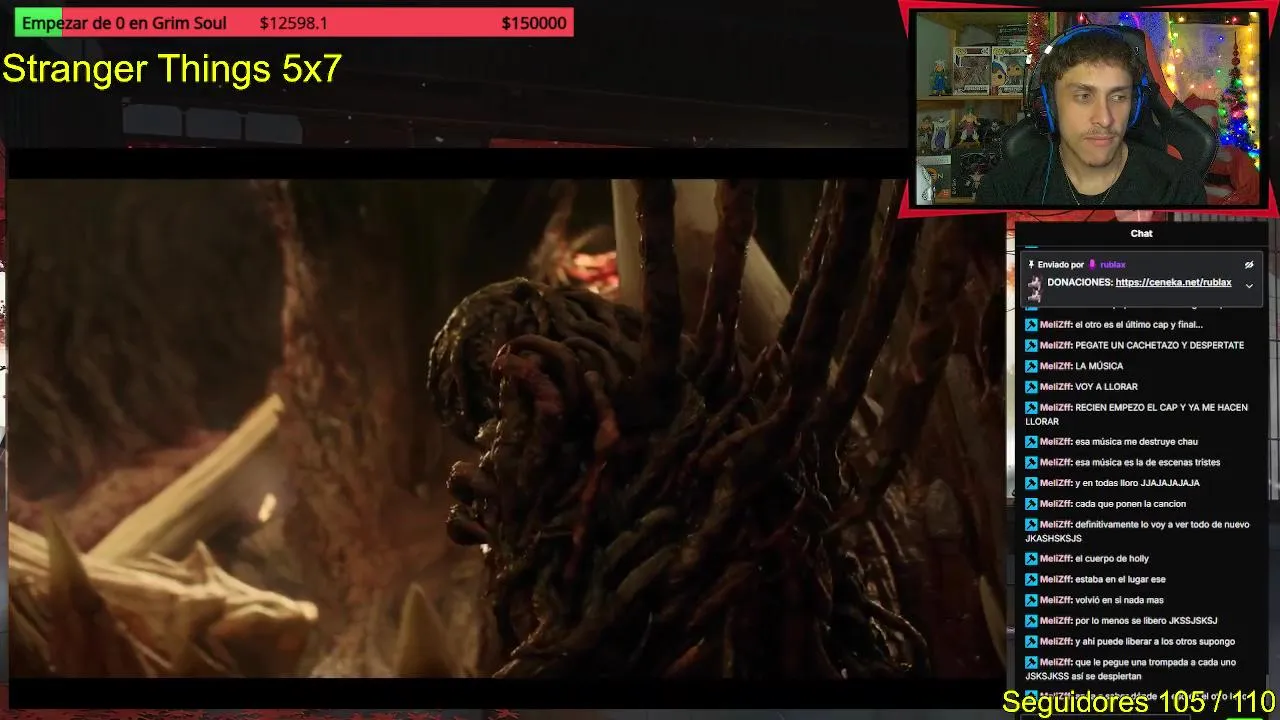This screenshot has width=1280, height=720.
Task: Click the $12598.1 goal amount
Action: [x=293, y=23]
